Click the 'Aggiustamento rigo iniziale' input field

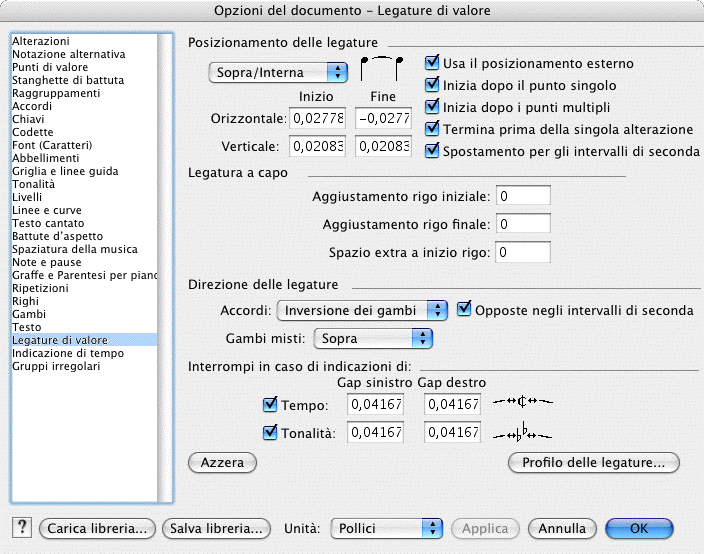(x=523, y=196)
